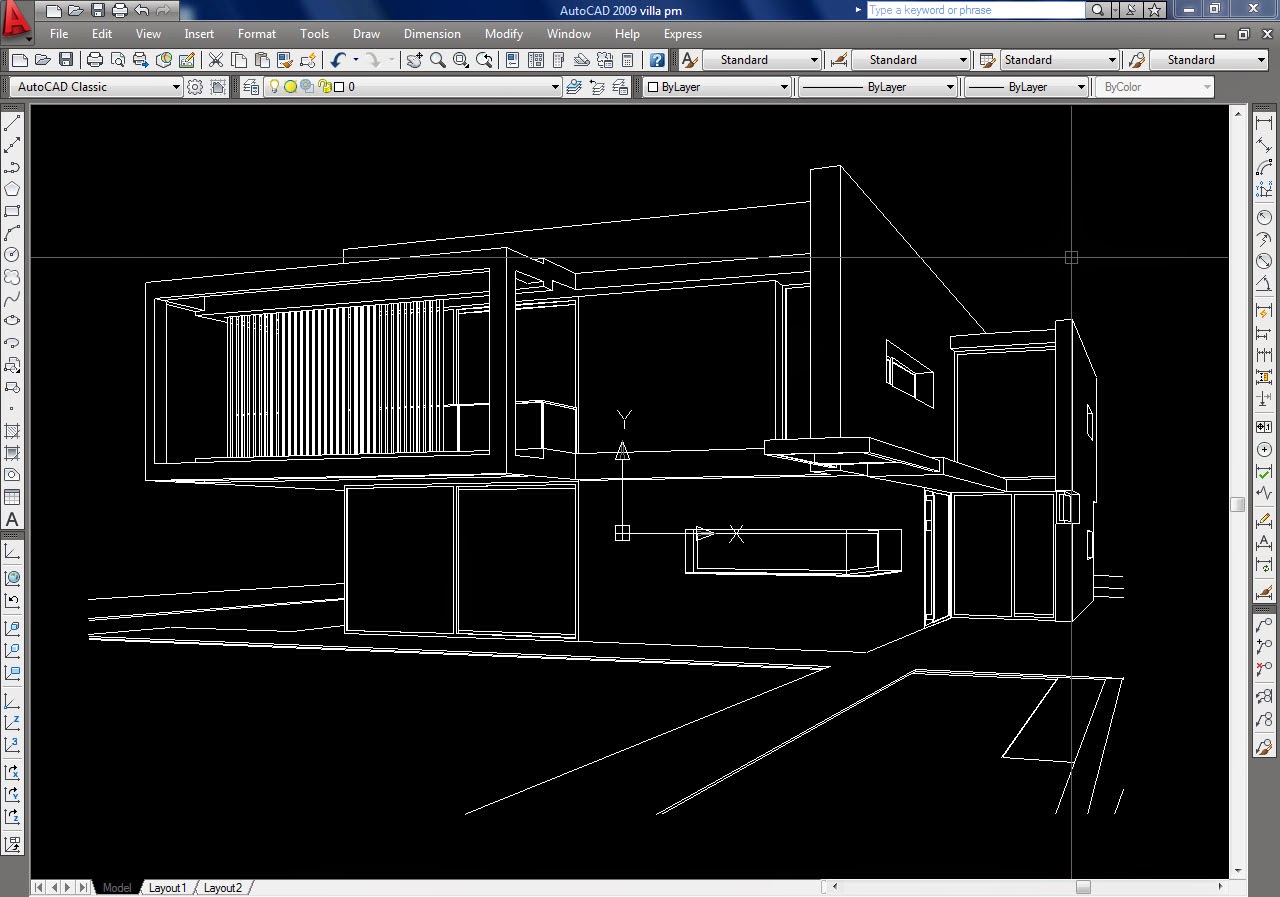Toggle layer 0 on or off via lightbulb
The height and width of the screenshot is (897, 1280).
coord(274,87)
